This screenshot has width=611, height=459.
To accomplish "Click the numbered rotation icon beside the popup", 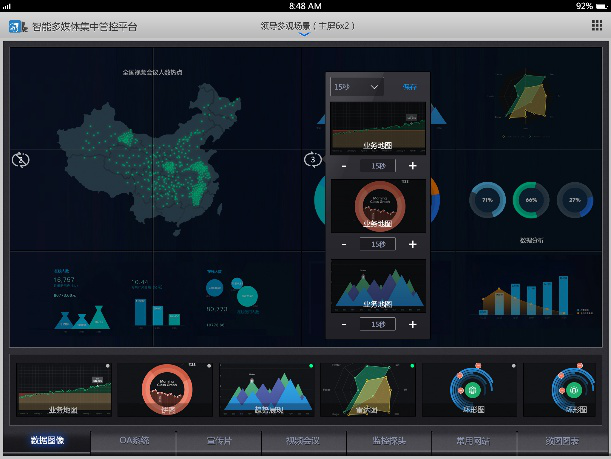I will pos(312,160).
